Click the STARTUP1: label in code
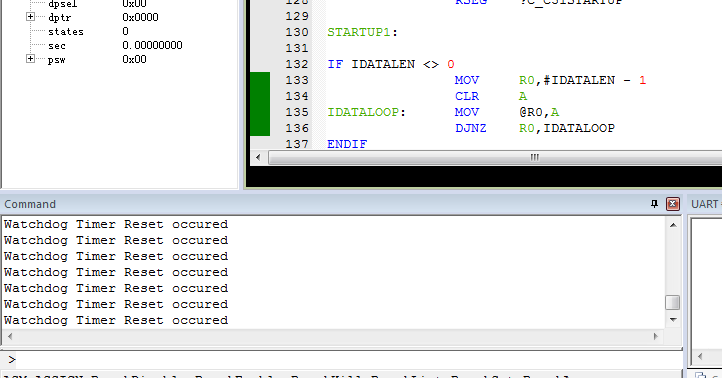 click(362, 32)
